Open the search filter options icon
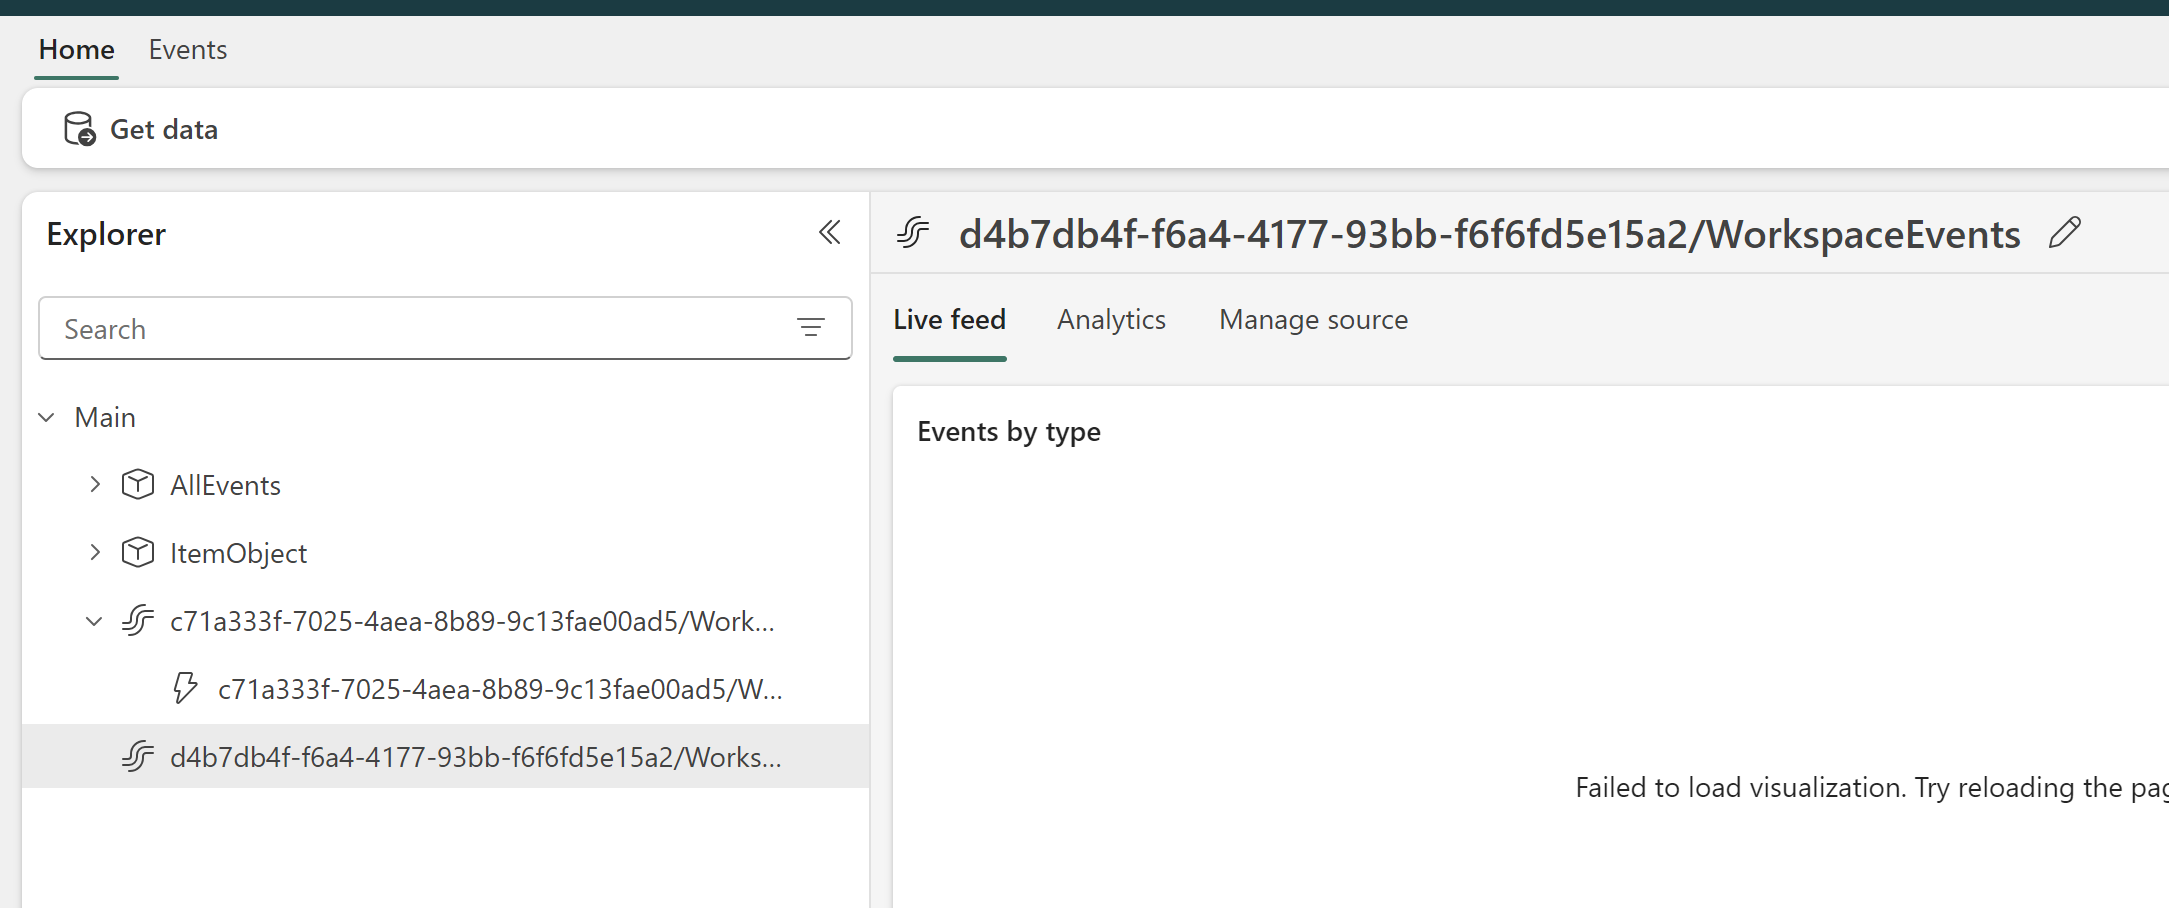The image size is (2169, 908). [x=811, y=328]
